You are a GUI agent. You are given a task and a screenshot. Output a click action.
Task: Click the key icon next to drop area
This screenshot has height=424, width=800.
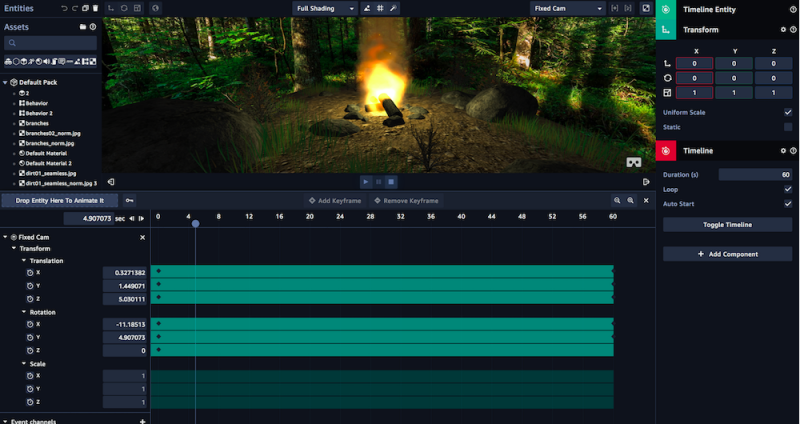tap(130, 200)
